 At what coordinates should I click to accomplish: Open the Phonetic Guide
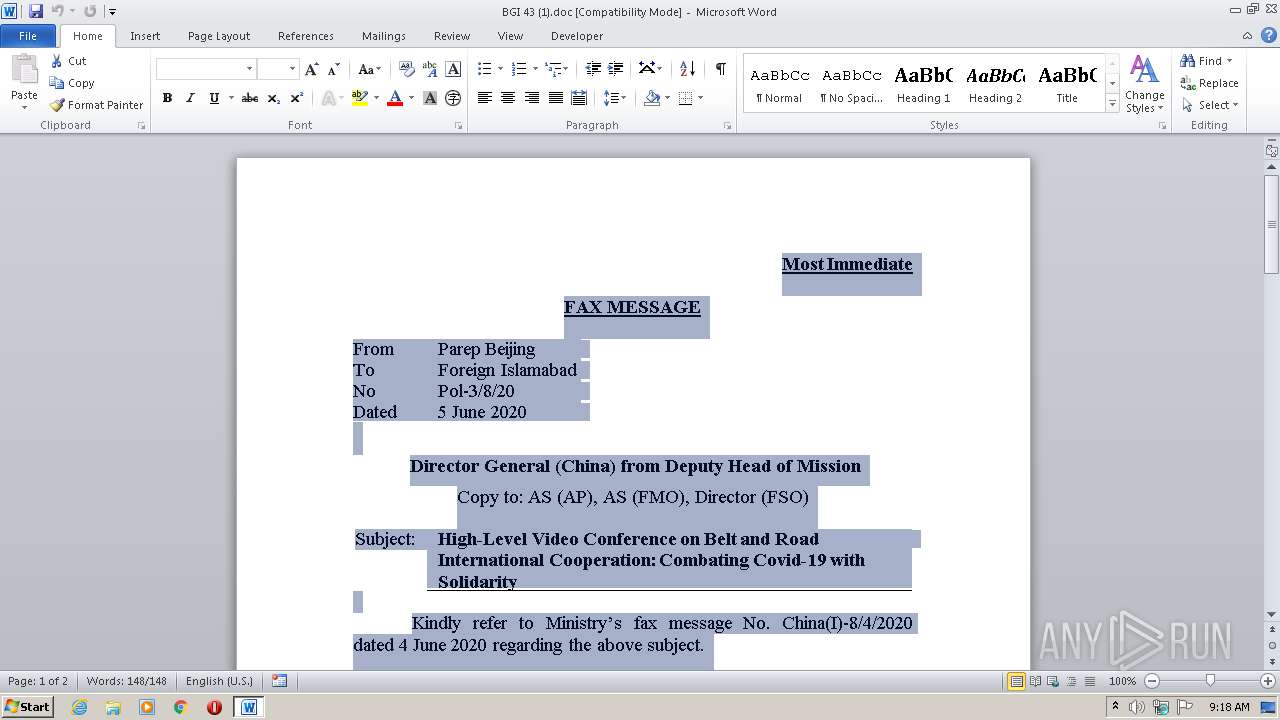click(x=430, y=69)
